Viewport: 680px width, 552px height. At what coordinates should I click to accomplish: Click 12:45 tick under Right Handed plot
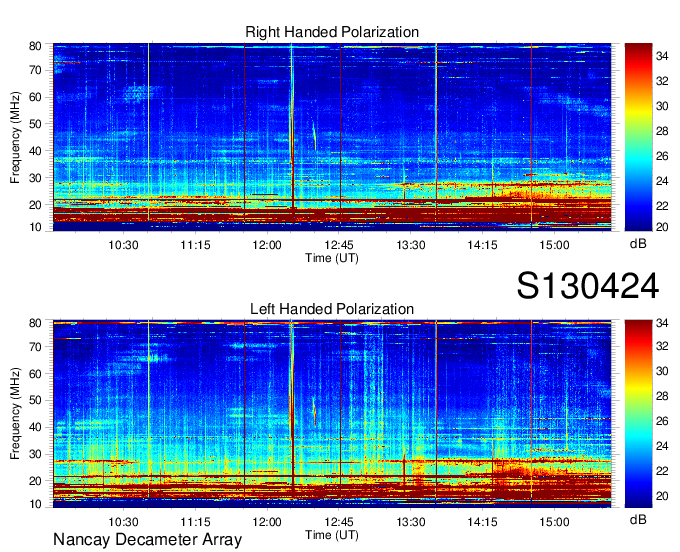tap(339, 245)
